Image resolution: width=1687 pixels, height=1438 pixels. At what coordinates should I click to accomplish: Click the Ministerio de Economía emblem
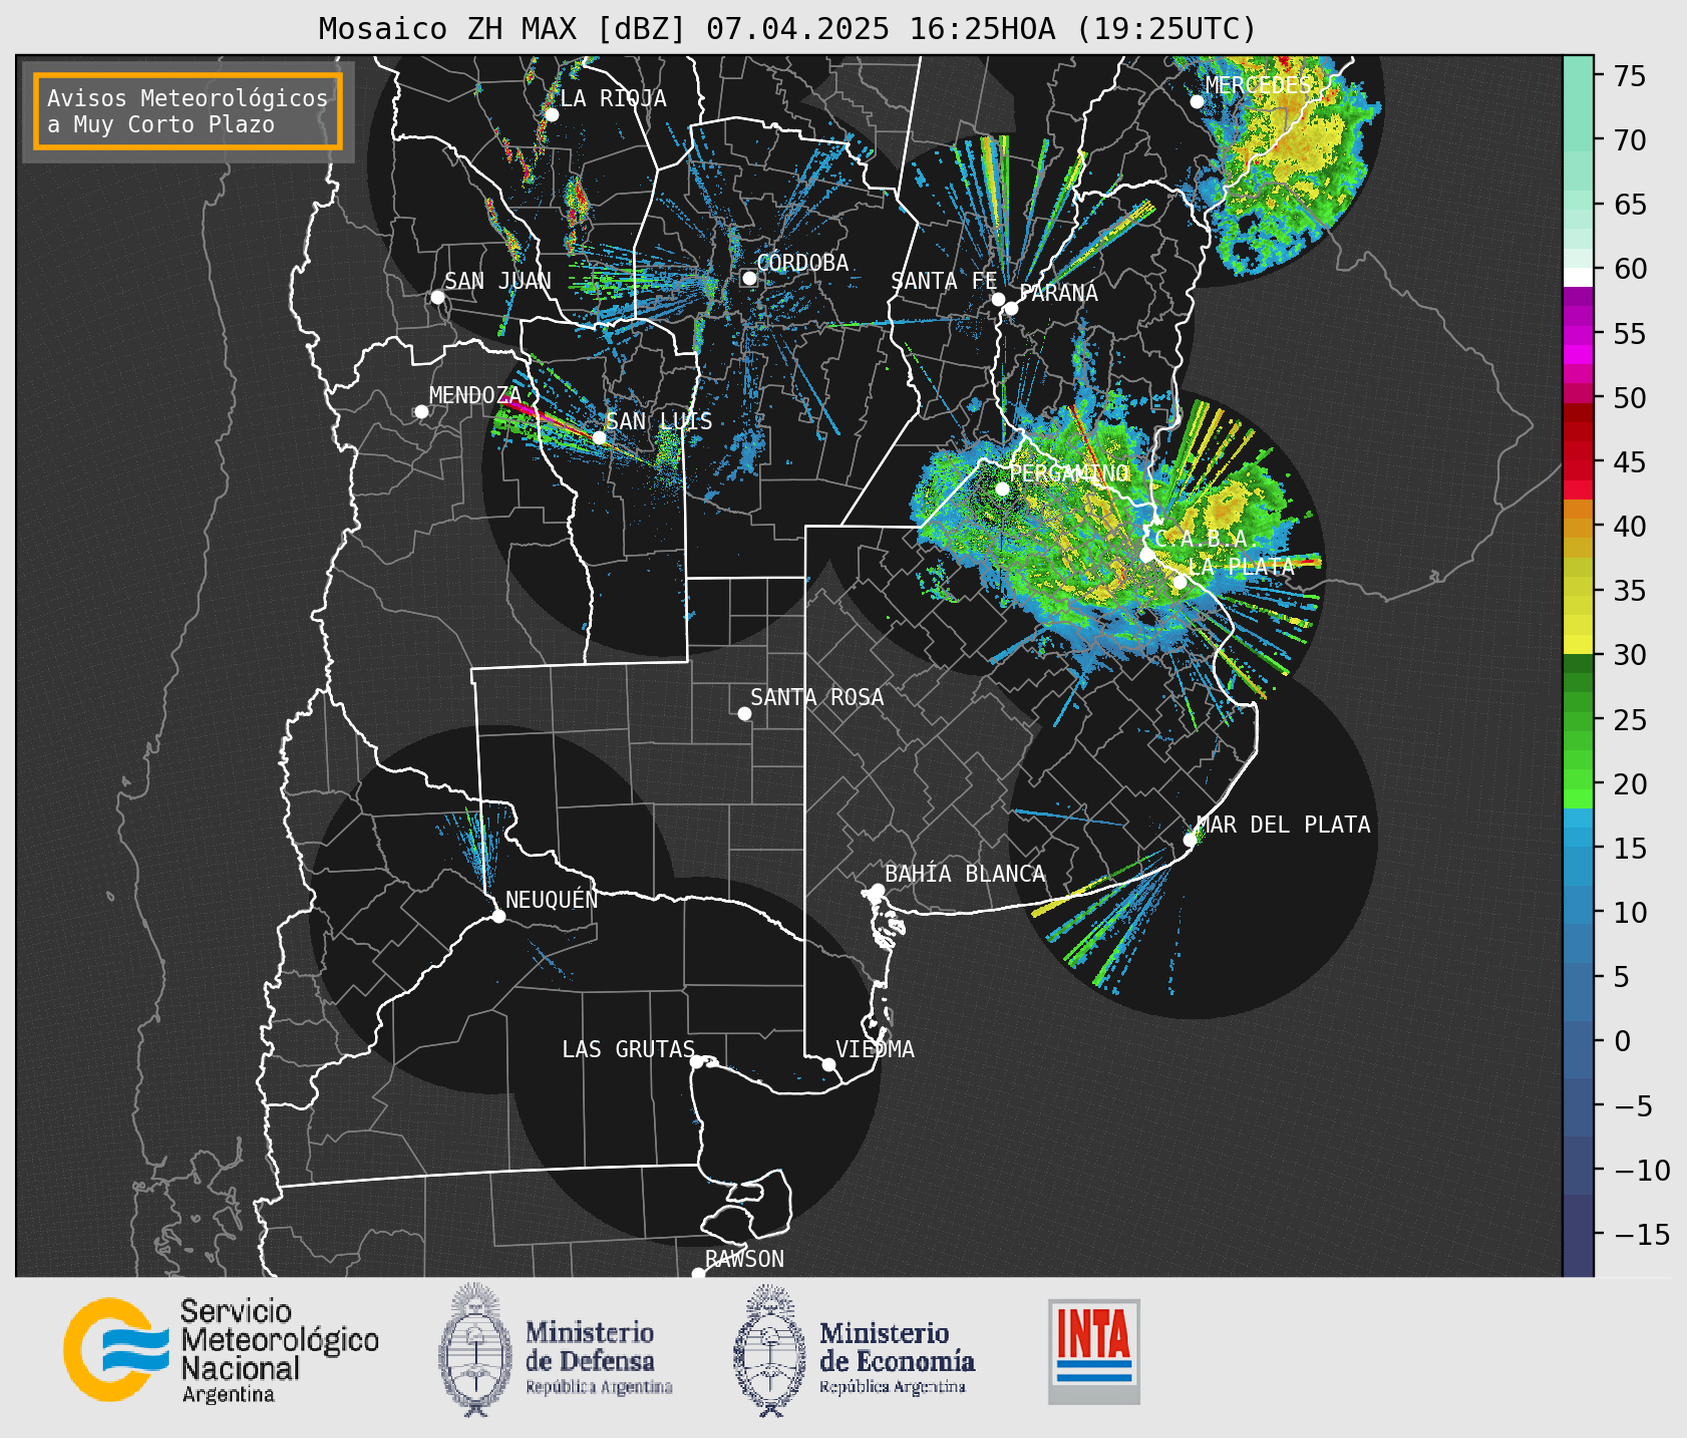(770, 1350)
